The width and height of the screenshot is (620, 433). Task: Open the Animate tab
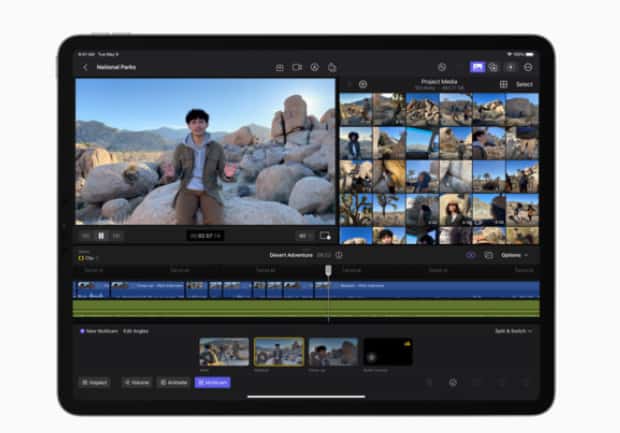pyautogui.click(x=172, y=382)
